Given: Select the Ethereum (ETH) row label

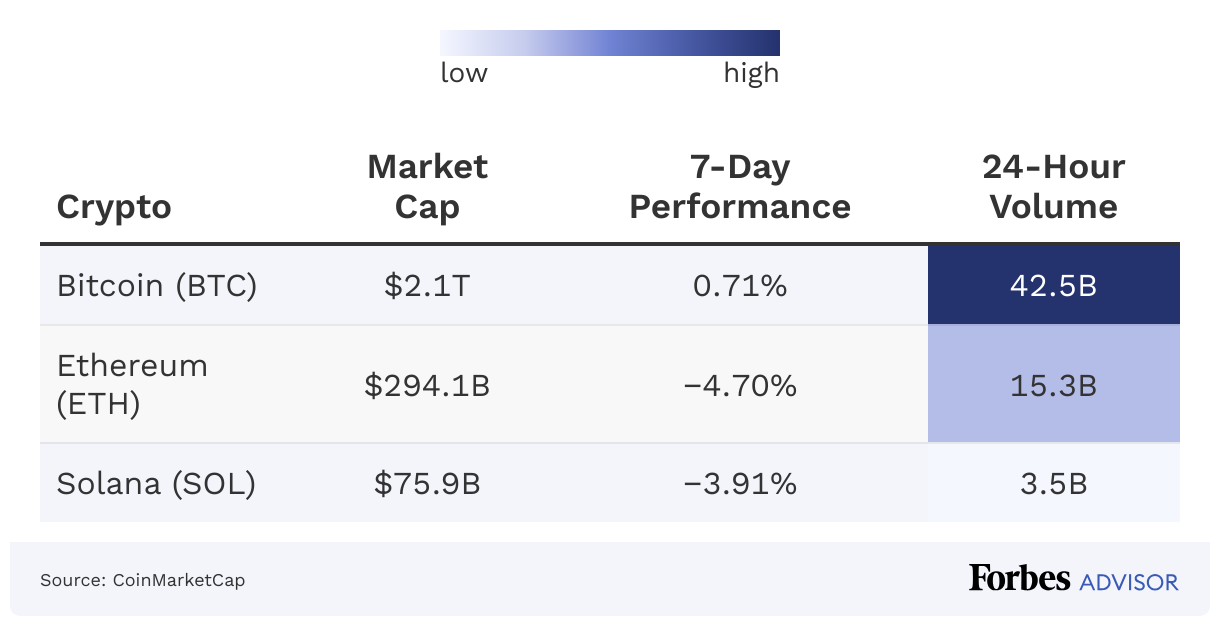Looking at the screenshot, I should coord(132,384).
